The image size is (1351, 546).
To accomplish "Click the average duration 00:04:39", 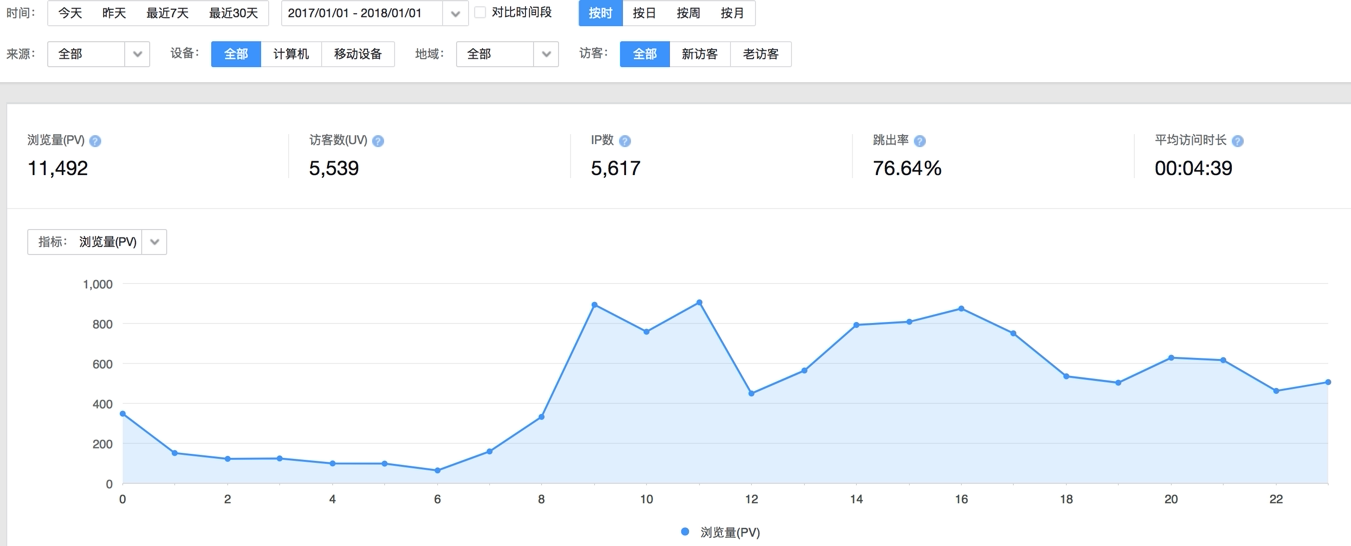I will (1193, 168).
